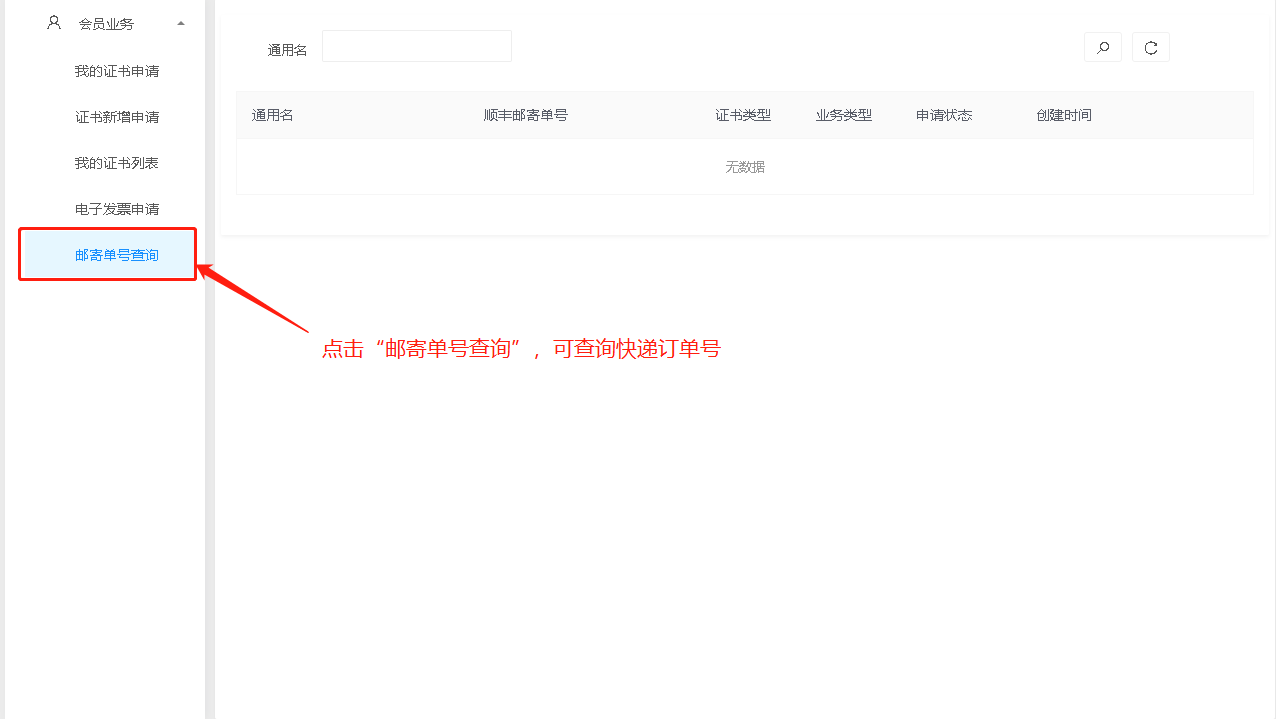This screenshot has width=1276, height=719.
Task: Click the 顺丰邮寄单号 column header
Action: (x=525, y=115)
